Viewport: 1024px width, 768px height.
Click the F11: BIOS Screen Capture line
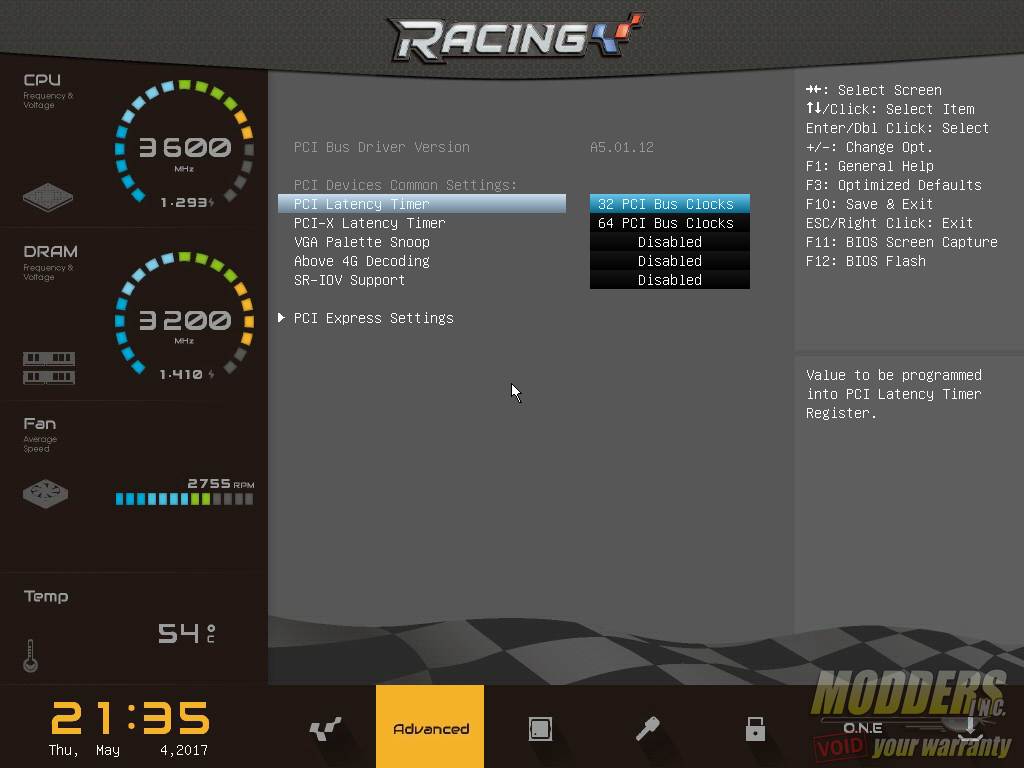[x=901, y=242]
